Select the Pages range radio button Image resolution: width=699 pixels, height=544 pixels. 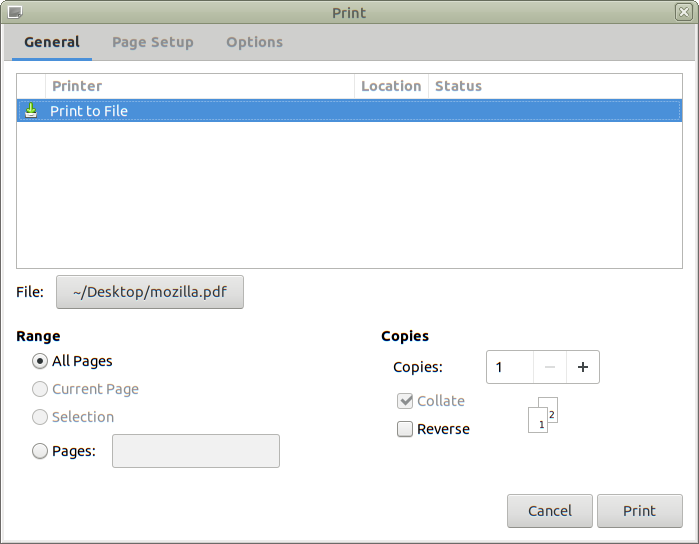pyautogui.click(x=40, y=451)
